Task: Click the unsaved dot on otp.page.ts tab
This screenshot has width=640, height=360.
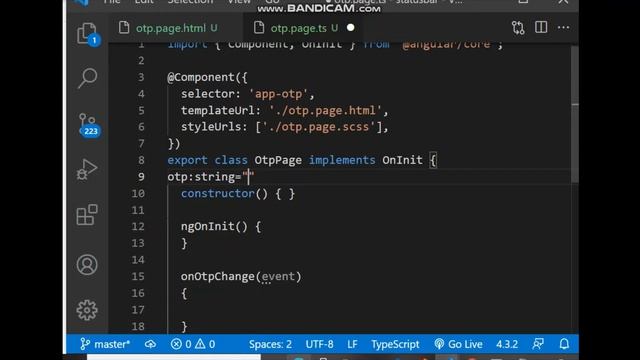Action: tap(351, 28)
